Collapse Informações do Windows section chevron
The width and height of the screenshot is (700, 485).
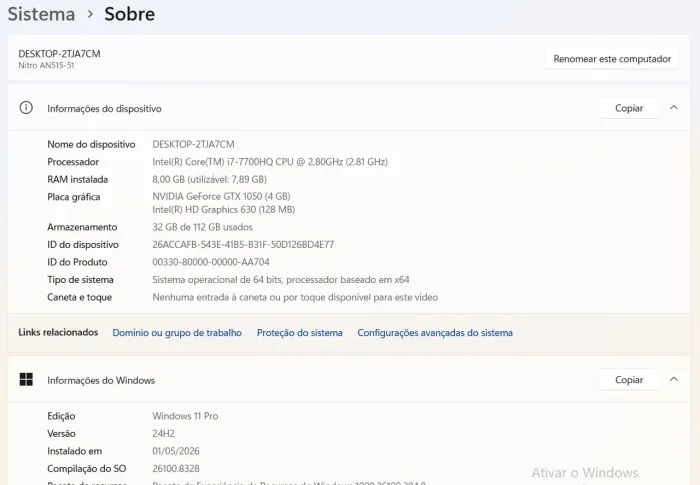click(x=674, y=379)
